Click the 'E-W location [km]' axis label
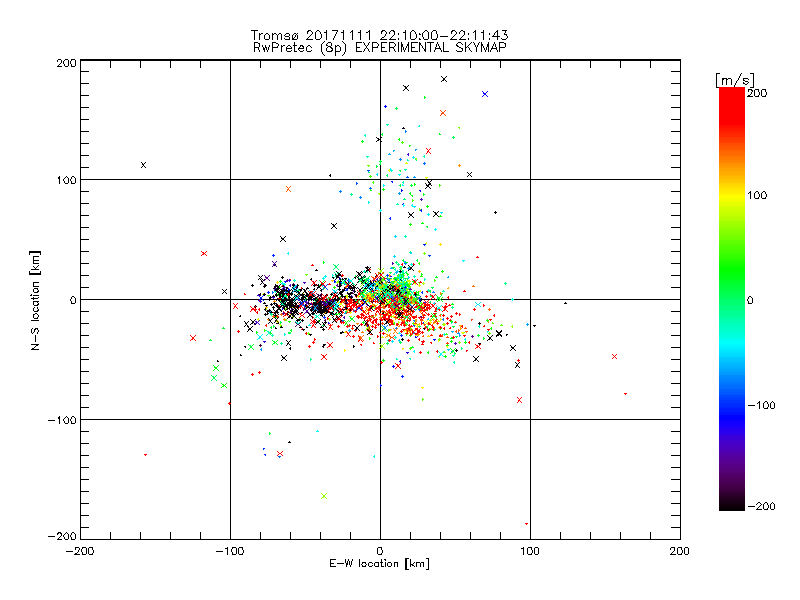This screenshot has width=800, height=600. pos(379,564)
